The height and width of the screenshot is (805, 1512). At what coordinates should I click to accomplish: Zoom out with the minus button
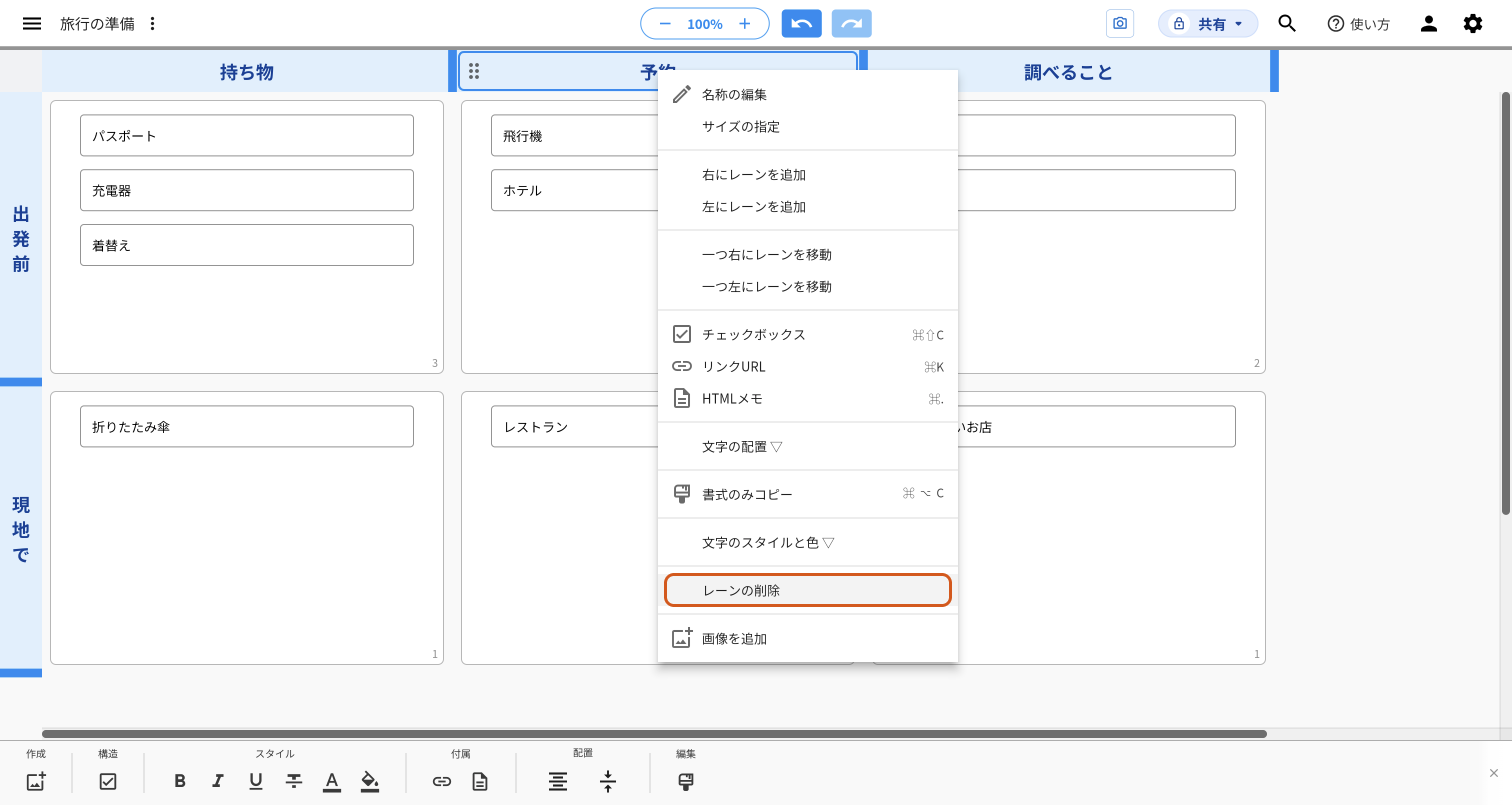[x=665, y=23]
